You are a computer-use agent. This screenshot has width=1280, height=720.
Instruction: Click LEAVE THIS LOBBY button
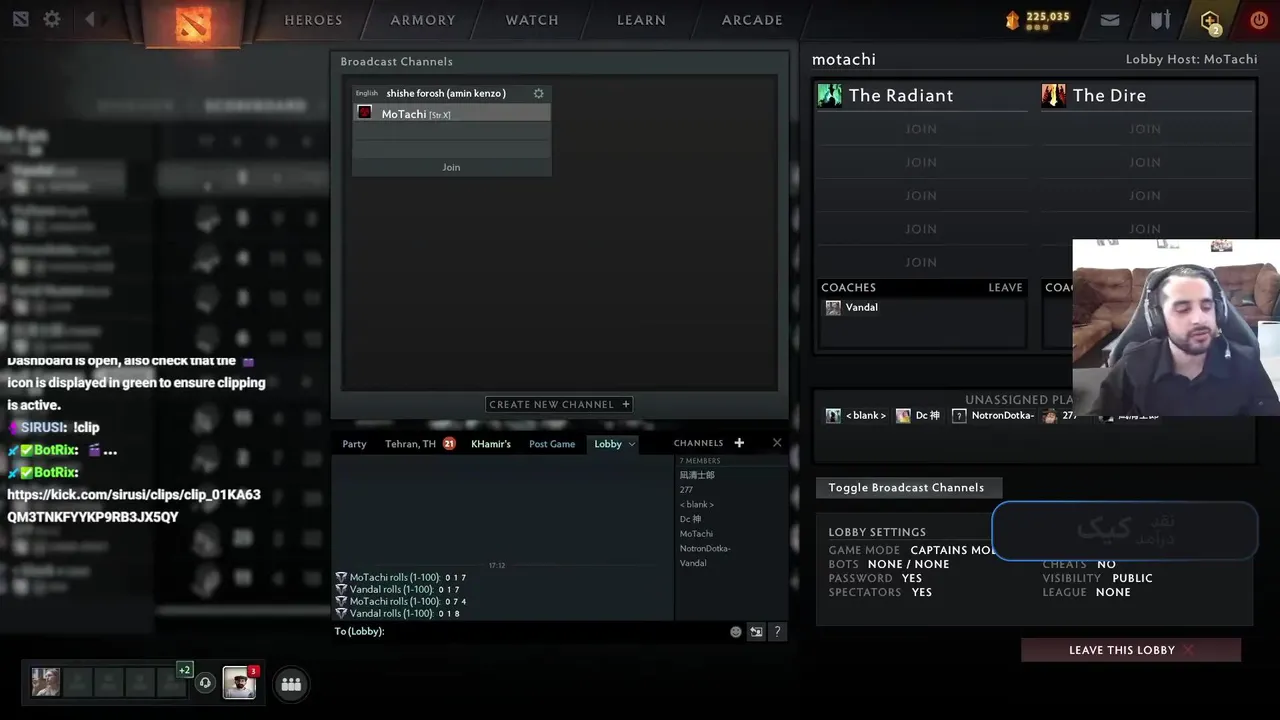pyautogui.click(x=1131, y=650)
